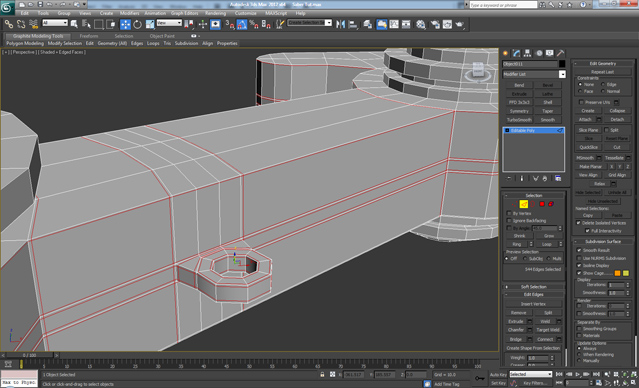Switch to the Display command panel tab
639x388 pixels.
550,53
